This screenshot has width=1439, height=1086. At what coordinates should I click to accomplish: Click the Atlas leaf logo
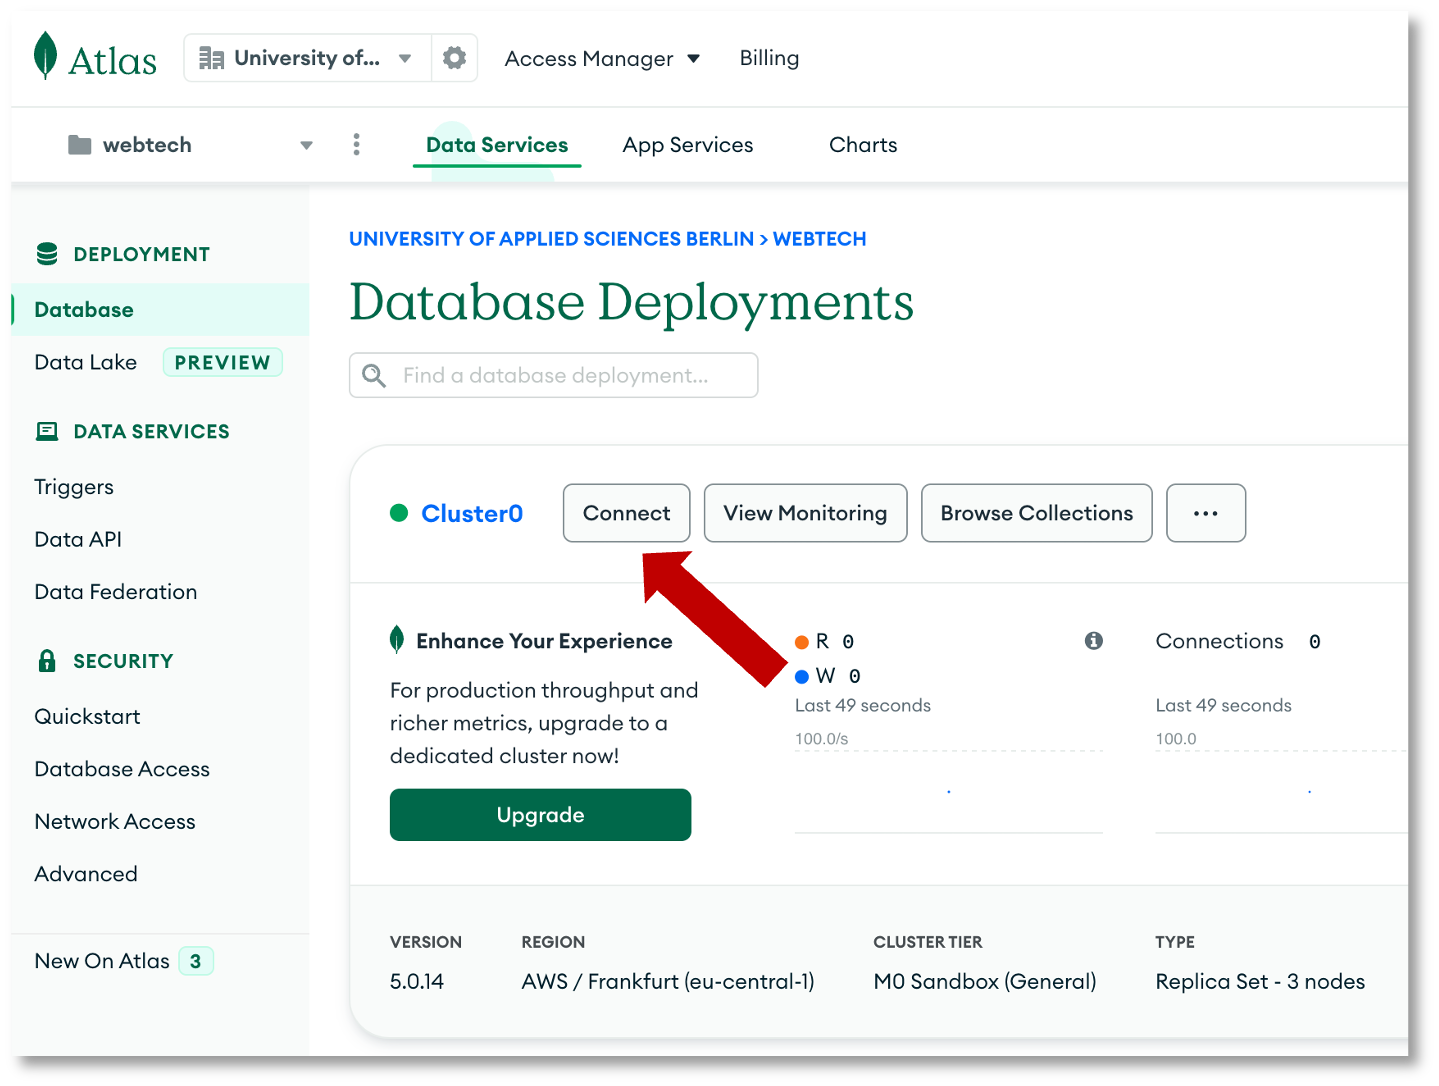[x=45, y=55]
